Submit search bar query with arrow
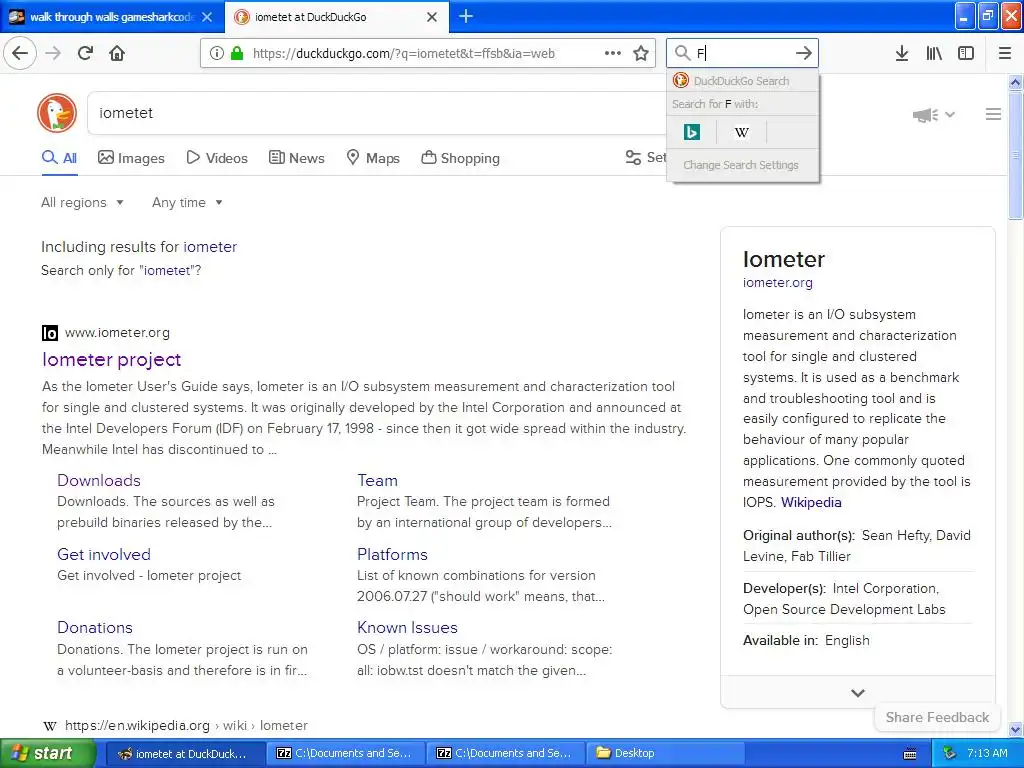The height and width of the screenshot is (768, 1024). (x=804, y=53)
